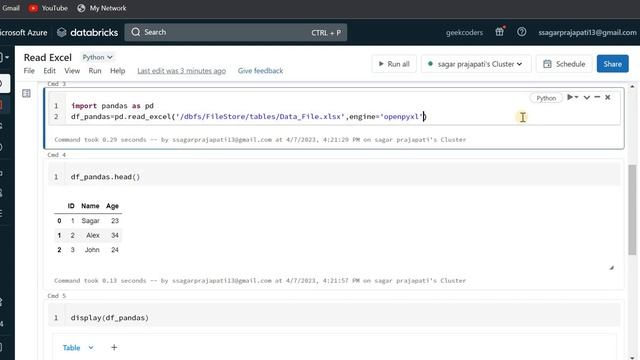The height and width of the screenshot is (360, 640).
Task: Click the Run all button
Action: 394,64
